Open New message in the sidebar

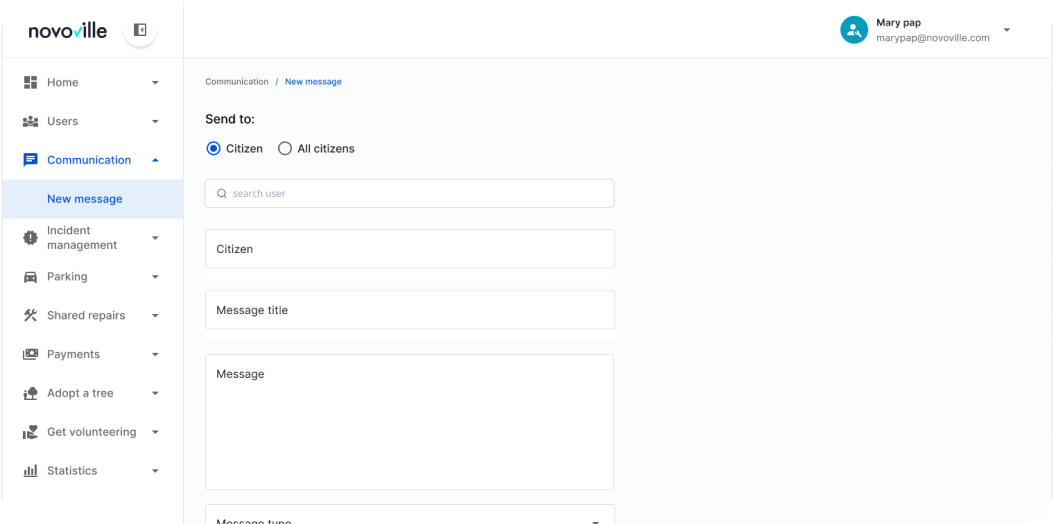[x=85, y=199]
